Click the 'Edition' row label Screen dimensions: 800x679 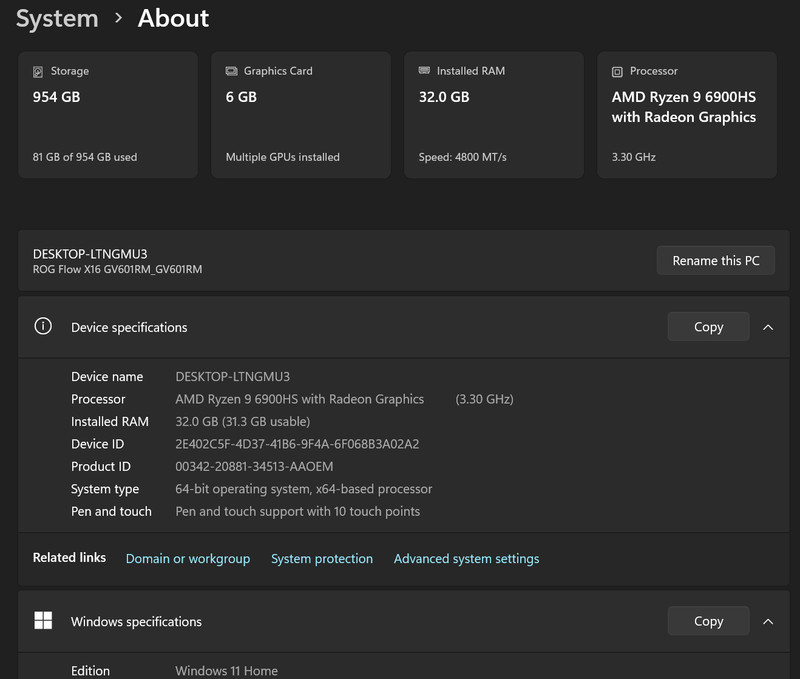coord(90,670)
